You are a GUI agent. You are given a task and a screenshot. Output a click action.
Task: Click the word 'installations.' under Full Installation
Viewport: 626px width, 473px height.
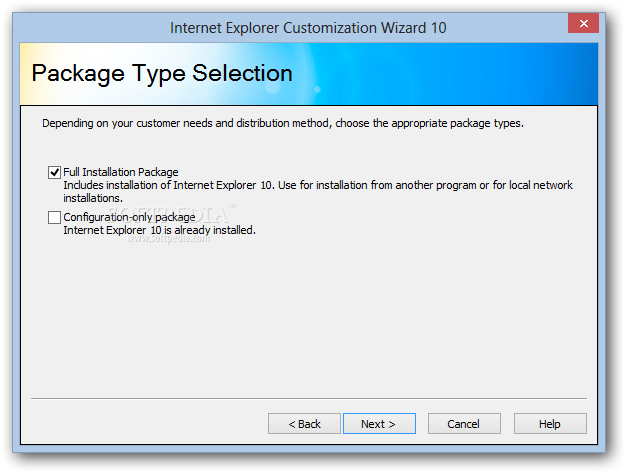93,198
